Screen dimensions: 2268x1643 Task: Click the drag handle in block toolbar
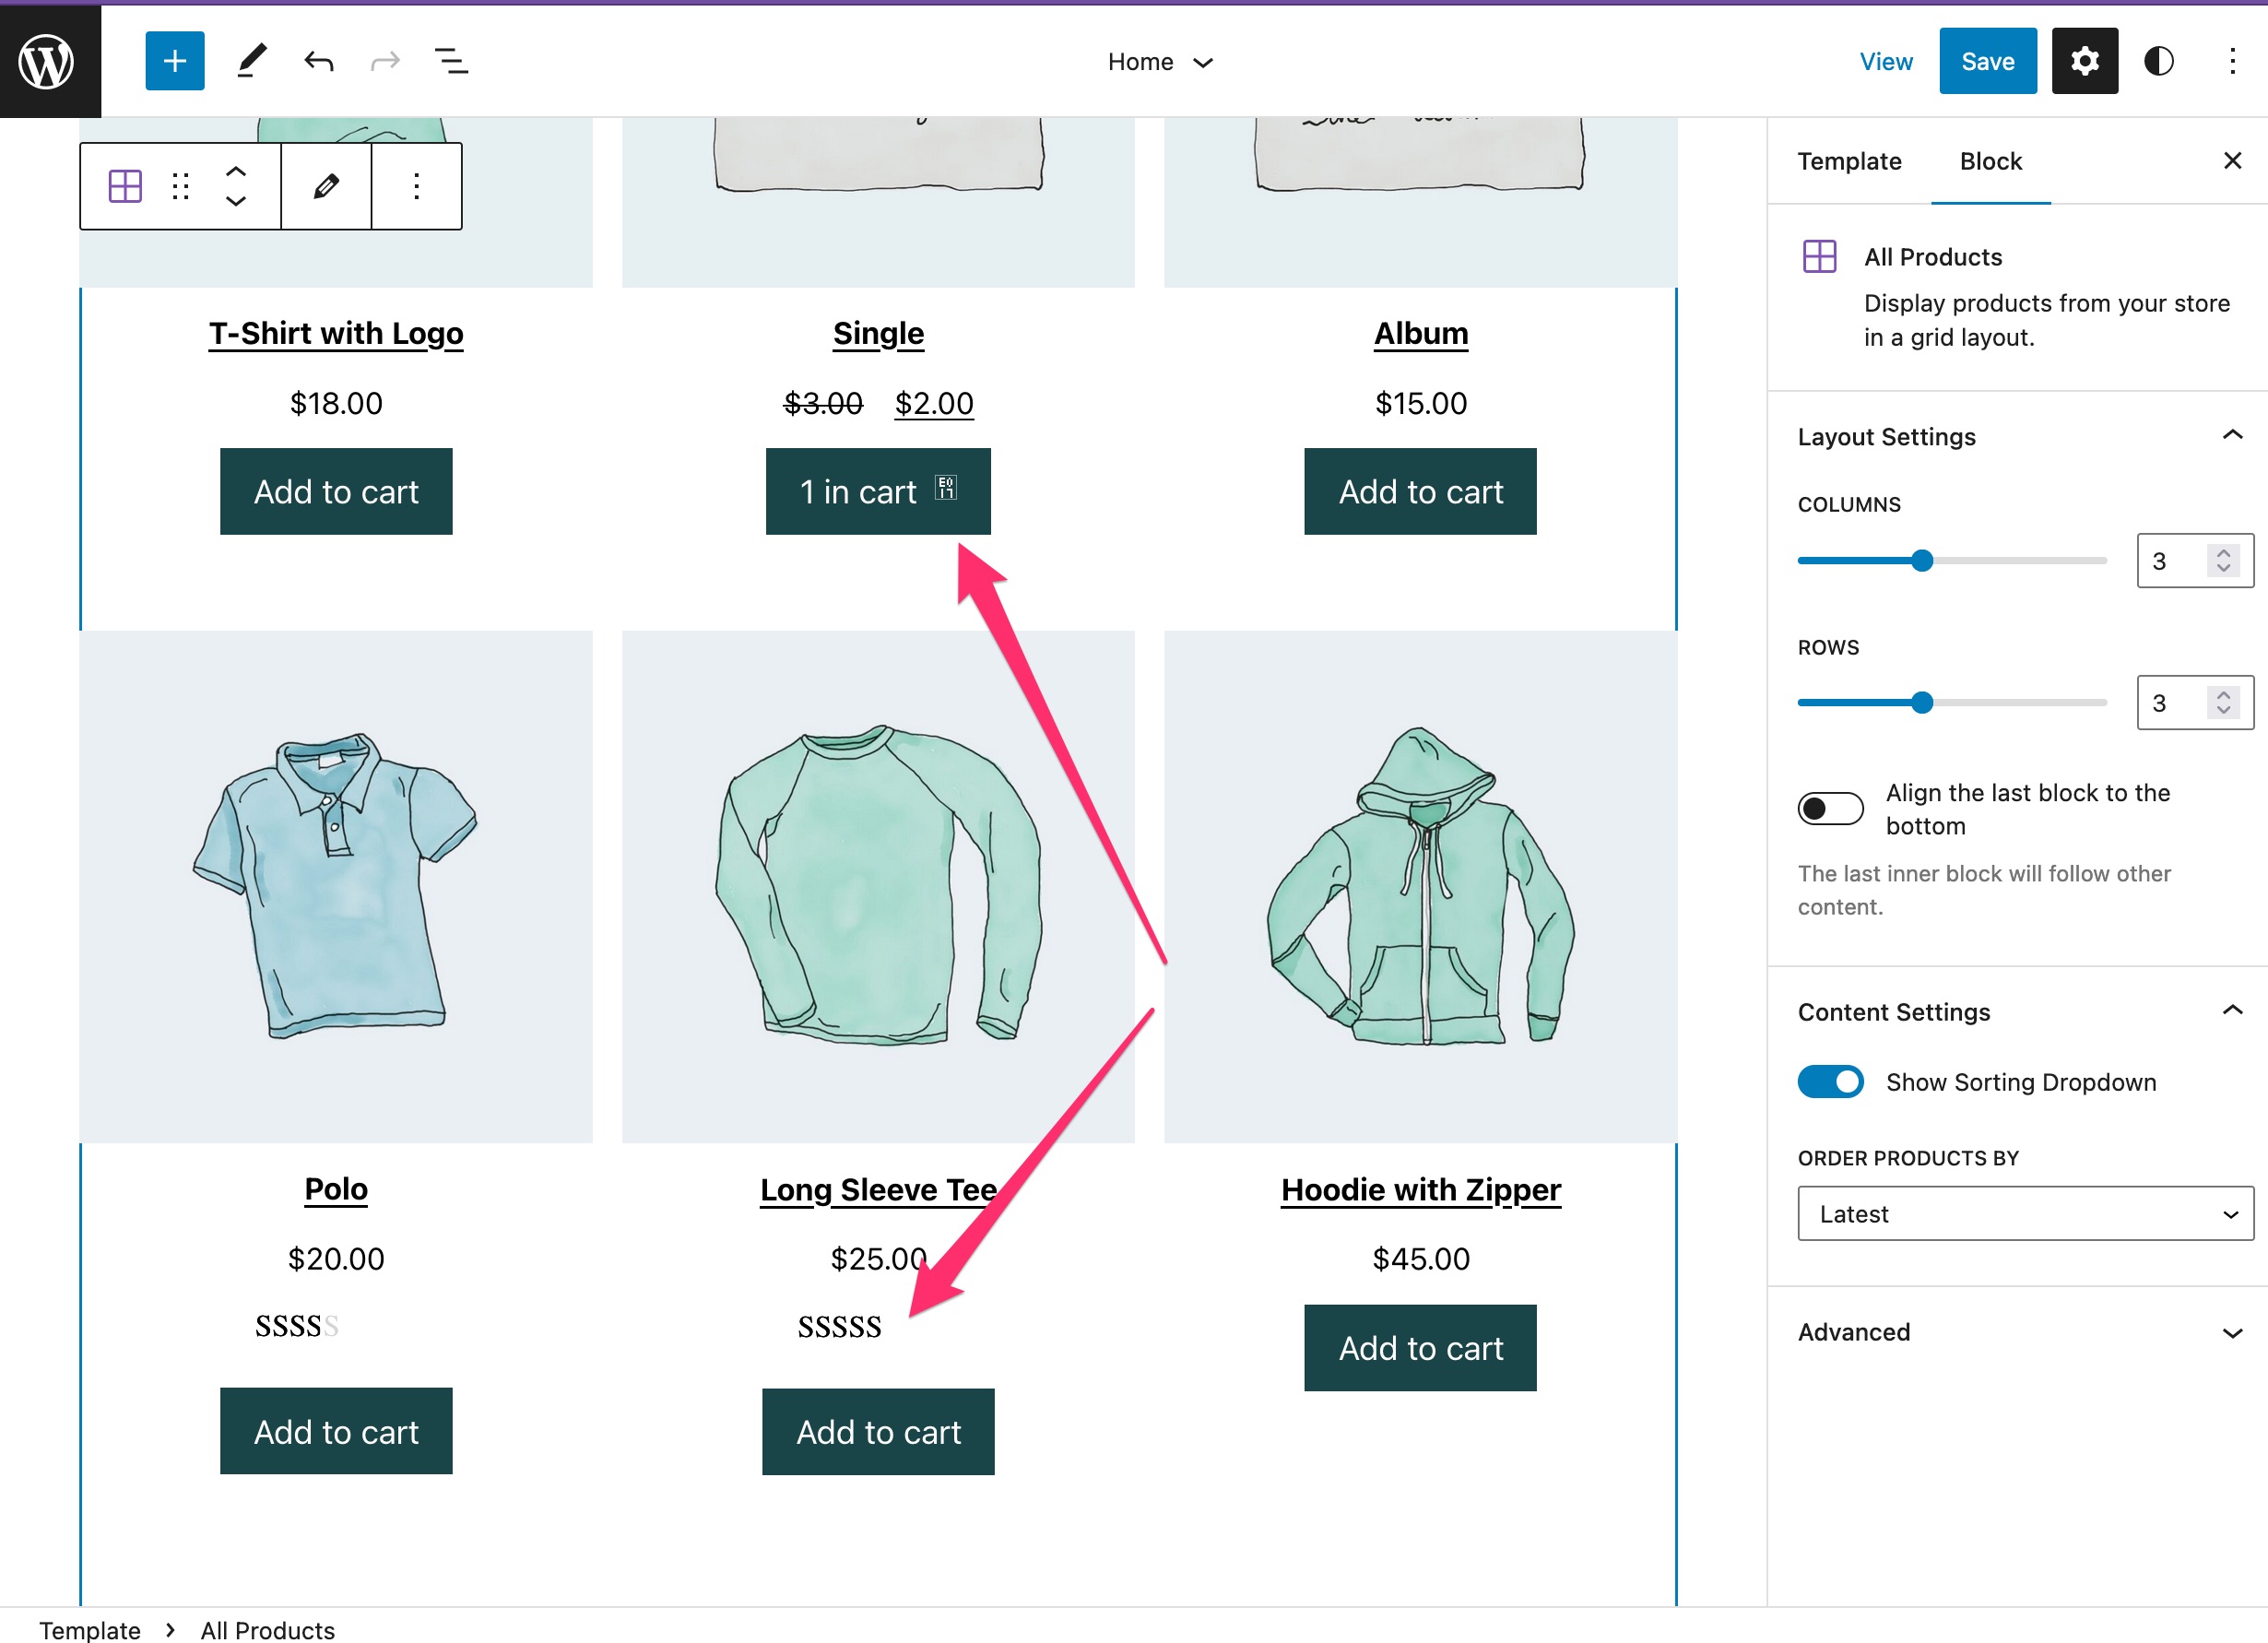[x=180, y=185]
